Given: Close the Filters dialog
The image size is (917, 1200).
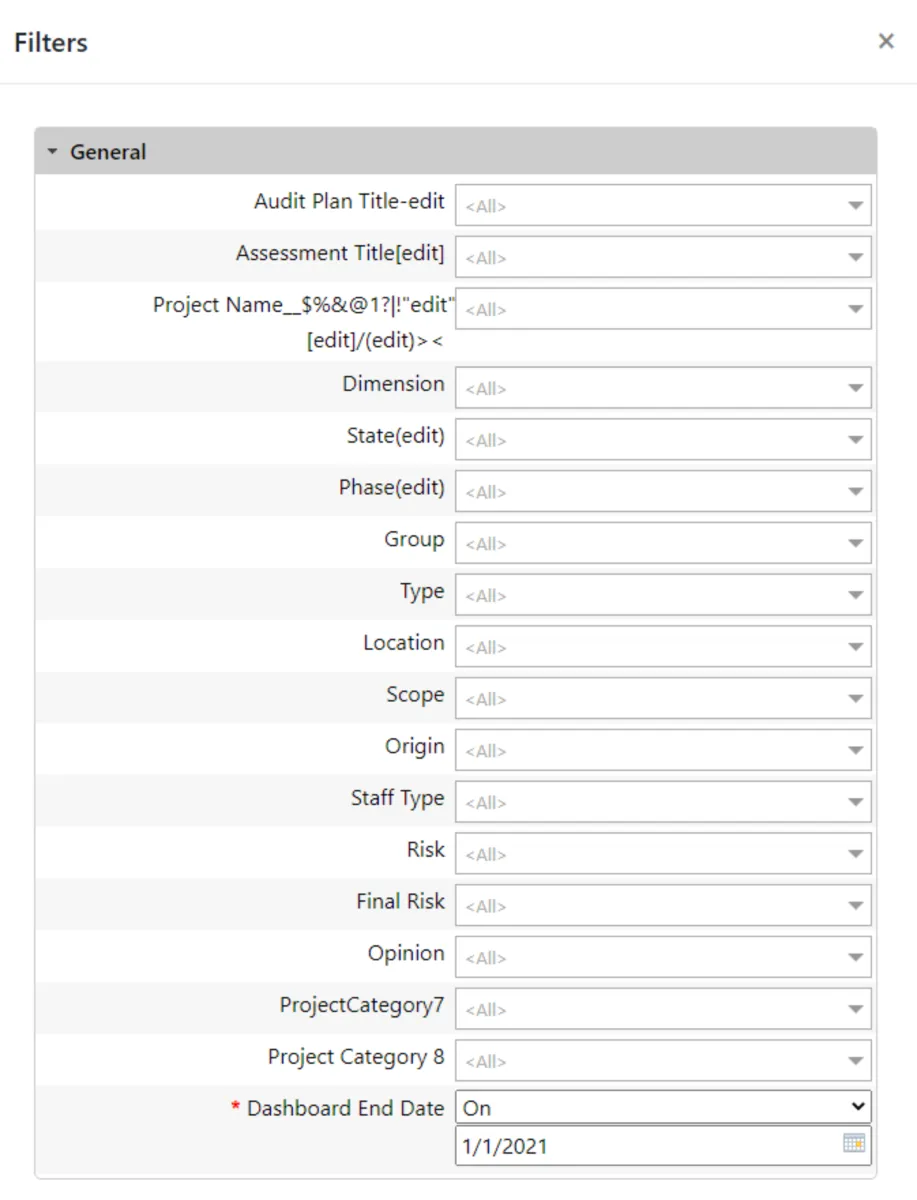Looking at the screenshot, I should pyautogui.click(x=886, y=41).
